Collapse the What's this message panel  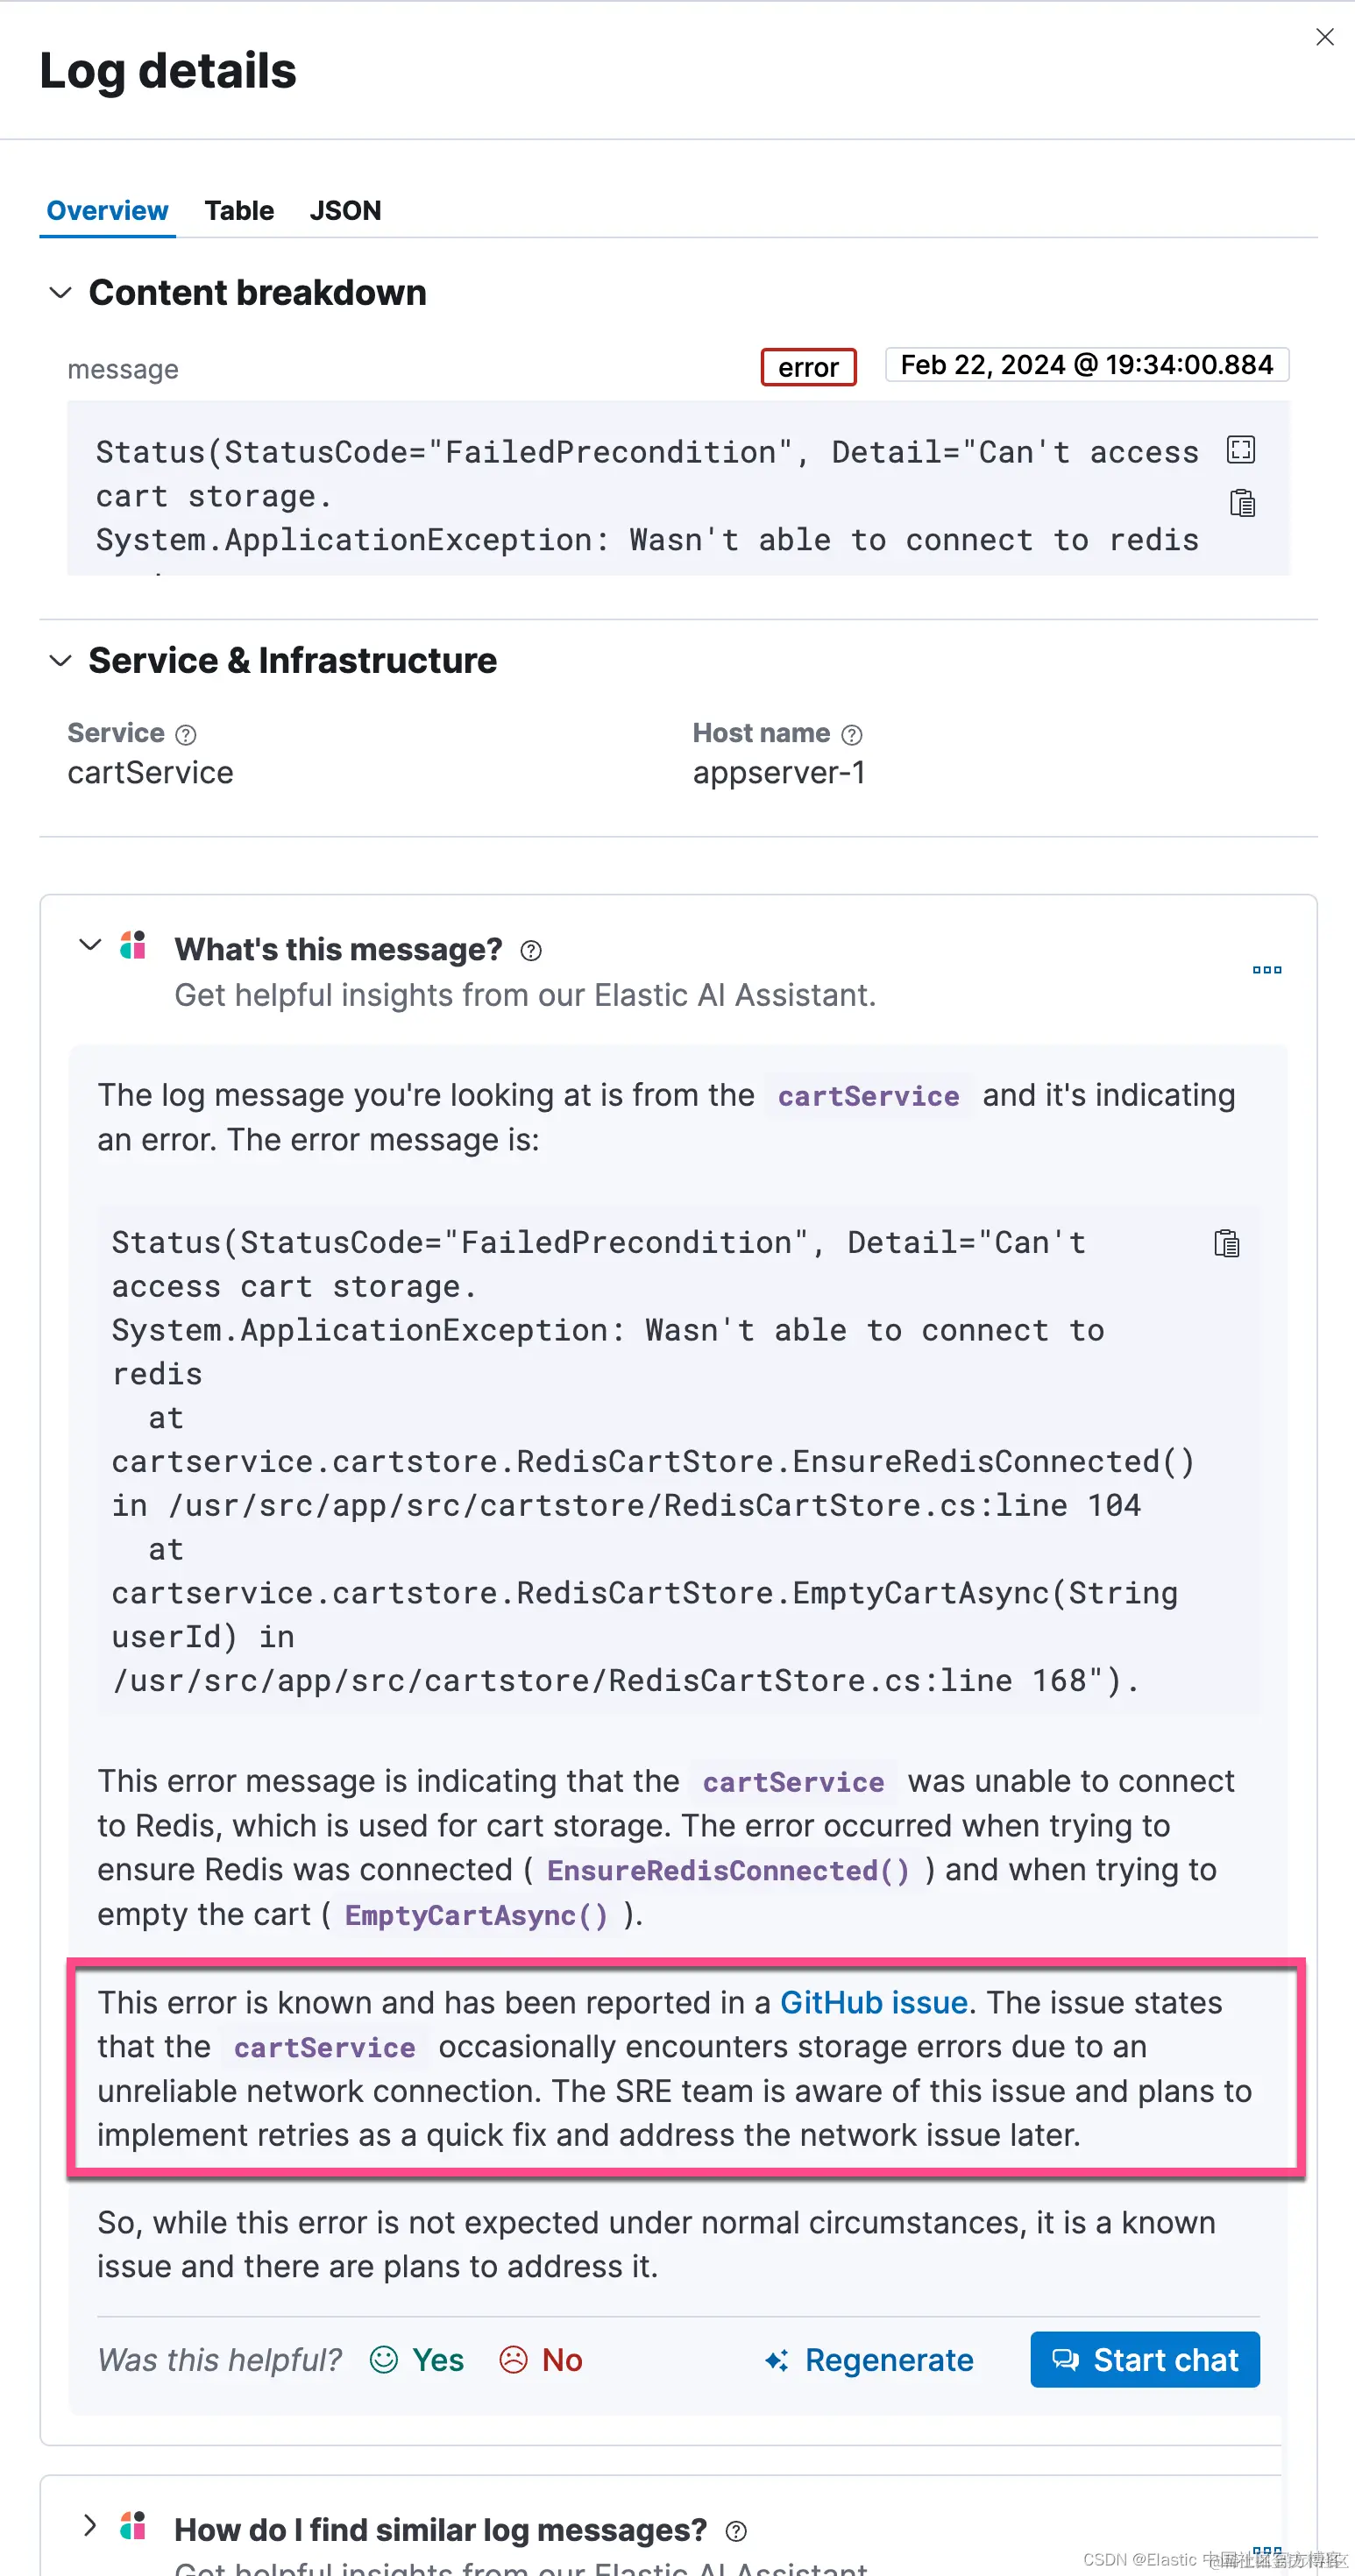90,945
